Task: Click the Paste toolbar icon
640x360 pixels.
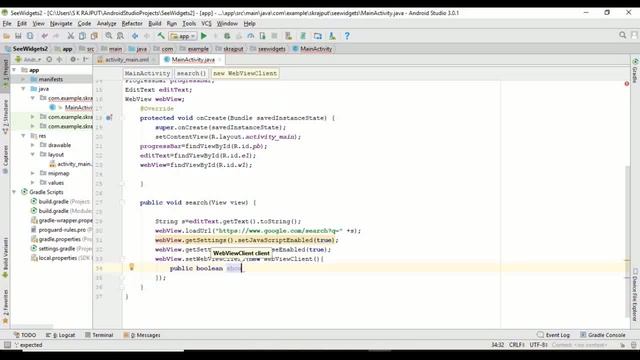Action: 94,36
